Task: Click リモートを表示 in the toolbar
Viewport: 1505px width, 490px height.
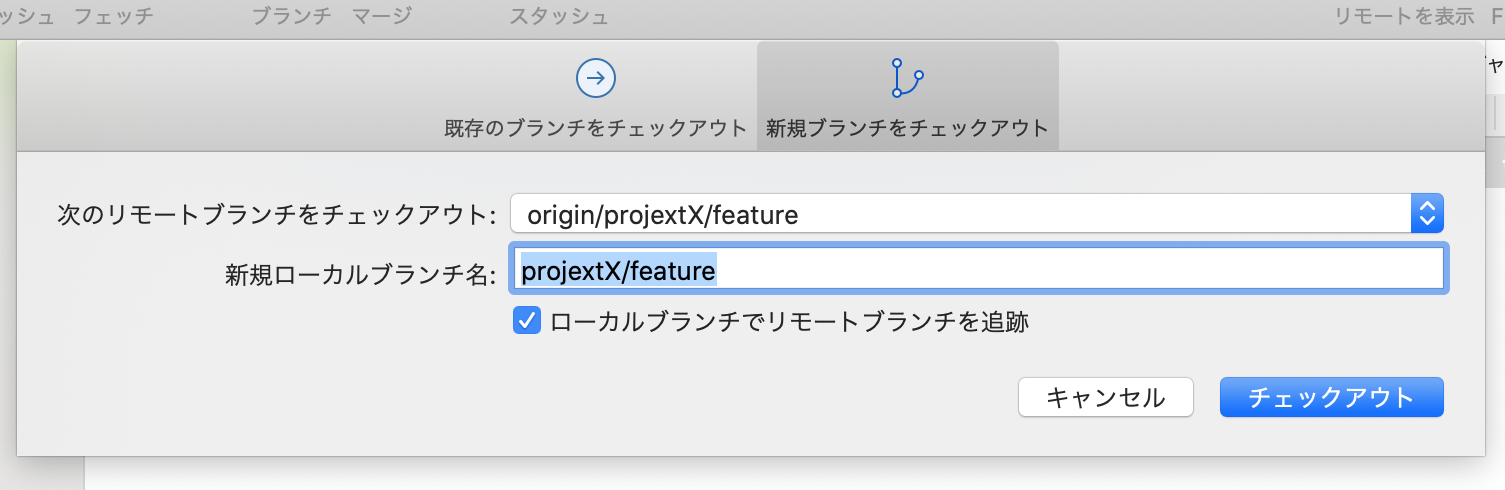Action: 1405,16
